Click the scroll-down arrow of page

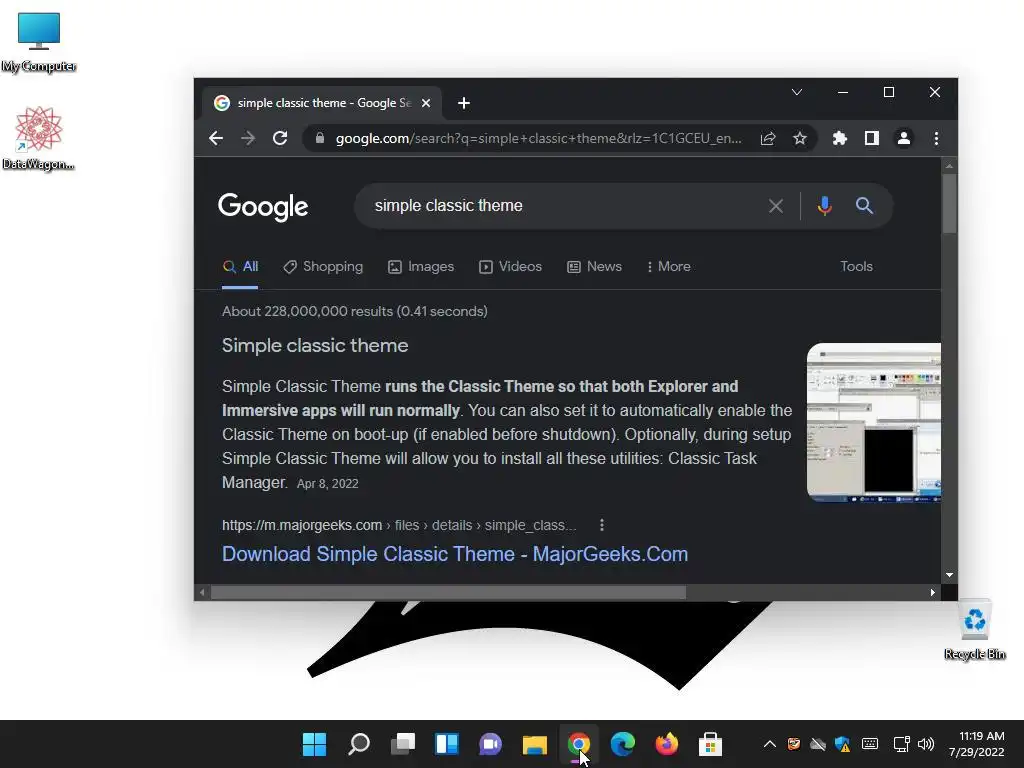[949, 575]
